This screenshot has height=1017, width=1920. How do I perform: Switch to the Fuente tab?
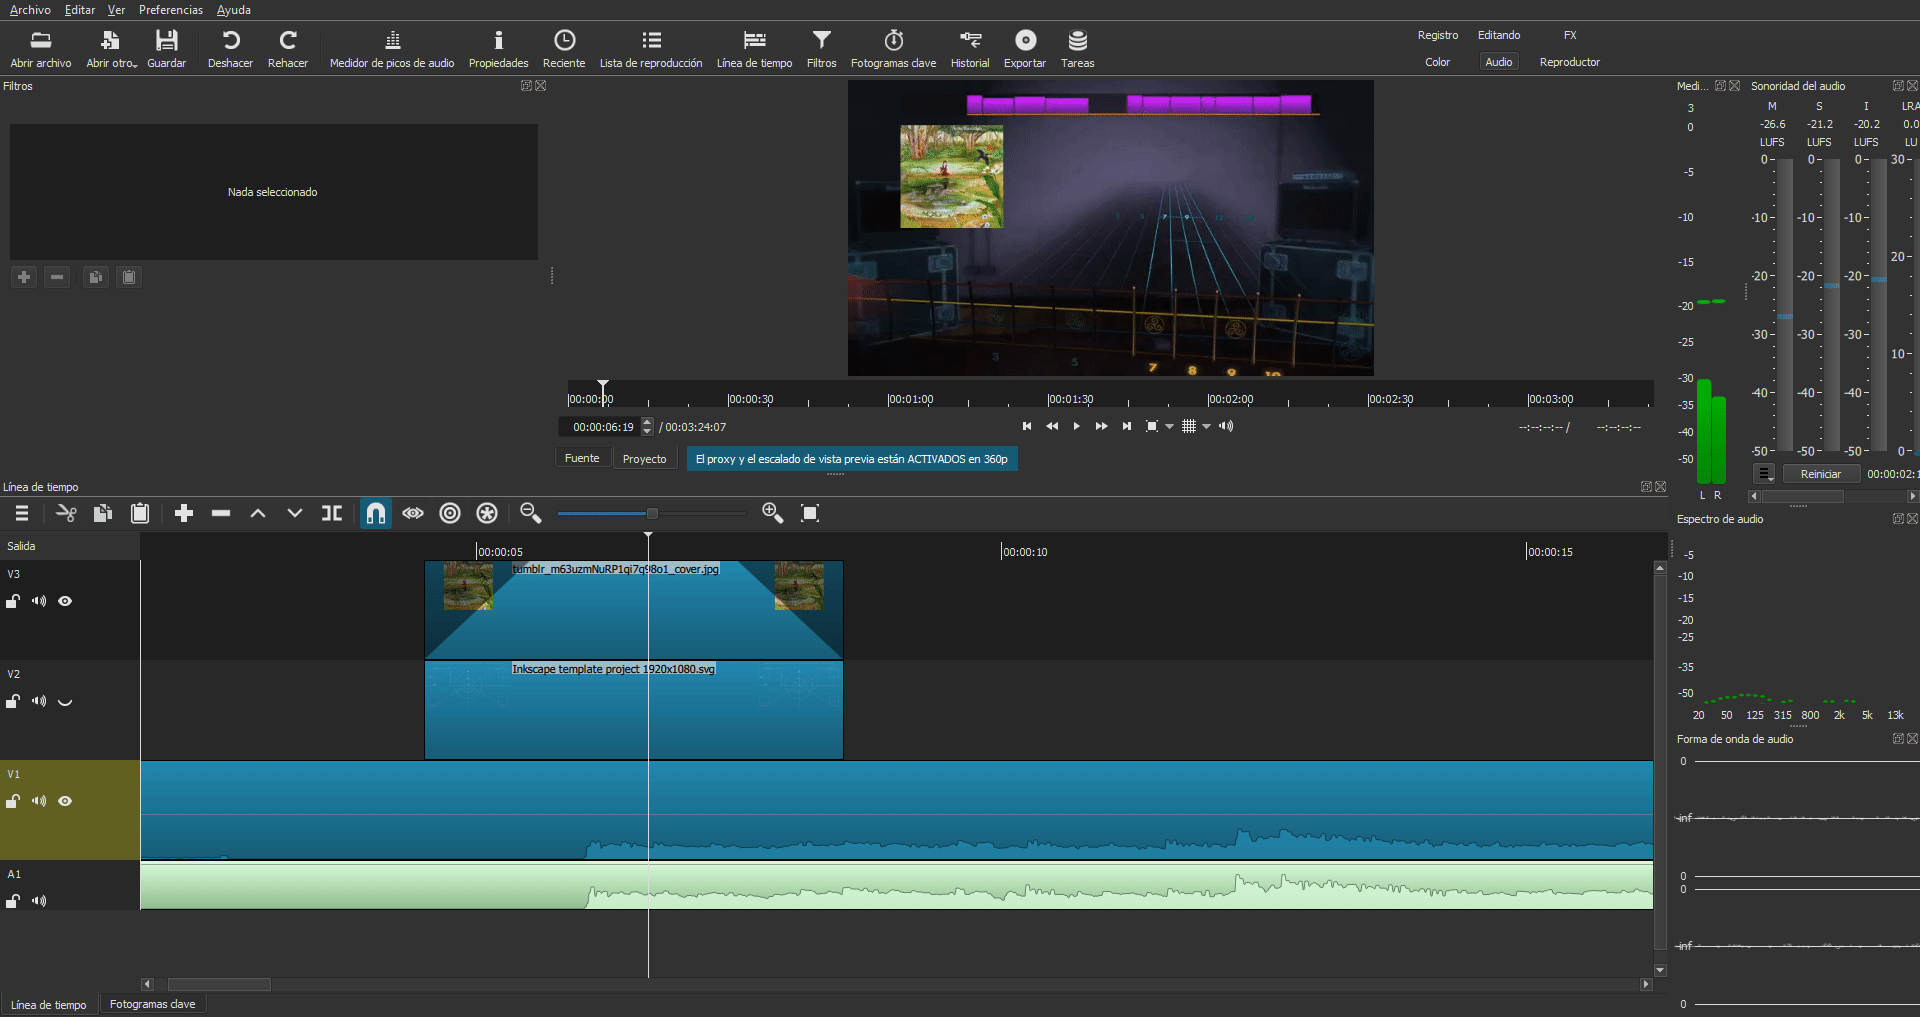pyautogui.click(x=582, y=458)
